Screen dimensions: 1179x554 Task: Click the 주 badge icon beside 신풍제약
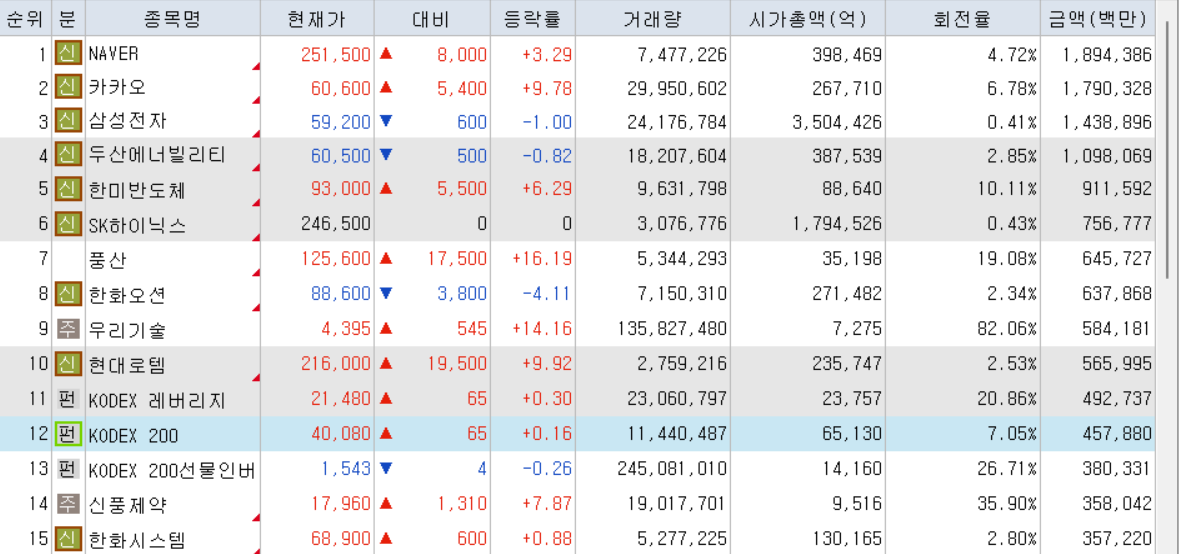(68, 504)
